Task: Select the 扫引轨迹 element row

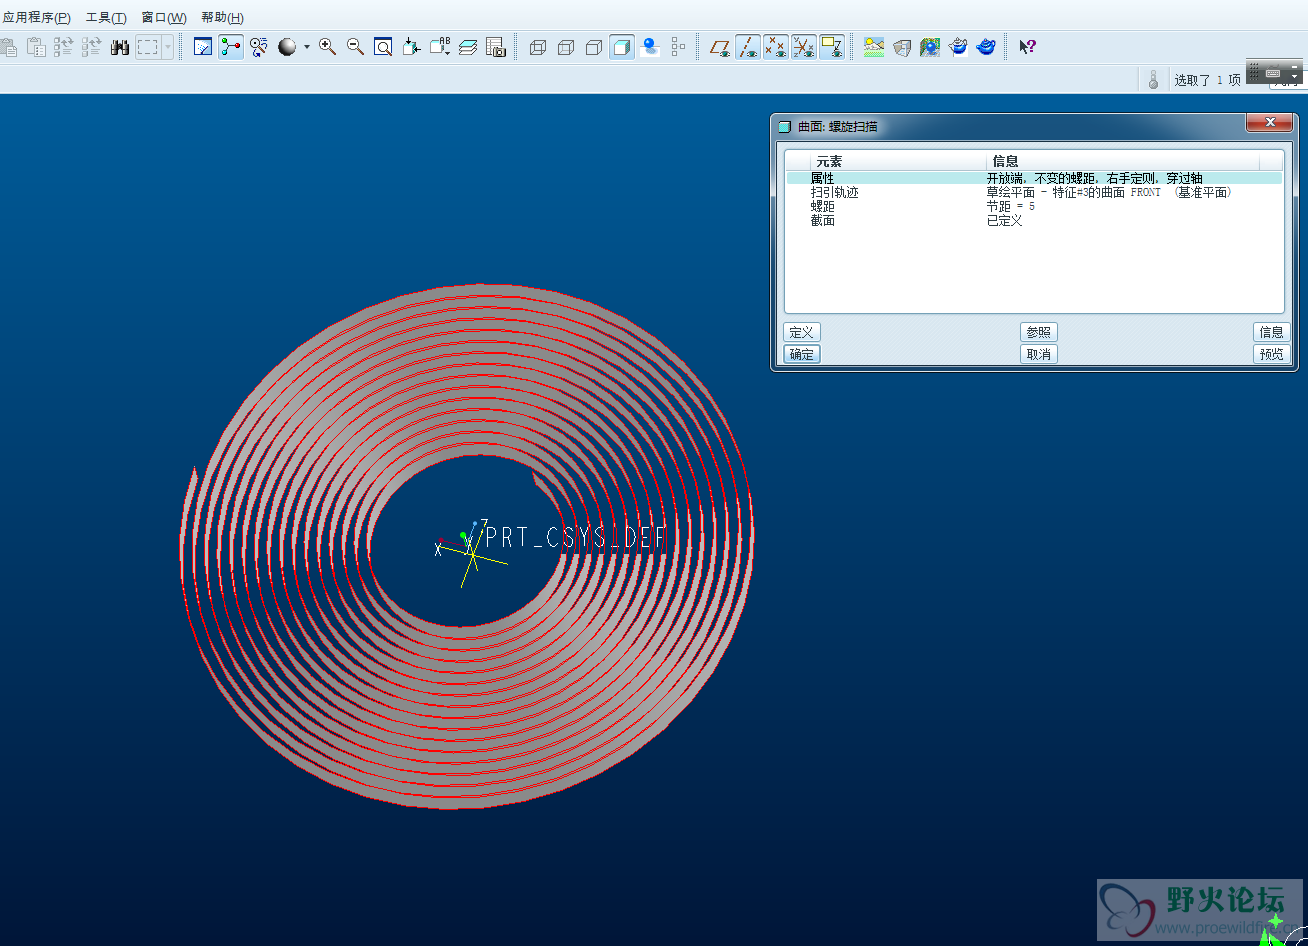Action: pyautogui.click(x=1034, y=192)
